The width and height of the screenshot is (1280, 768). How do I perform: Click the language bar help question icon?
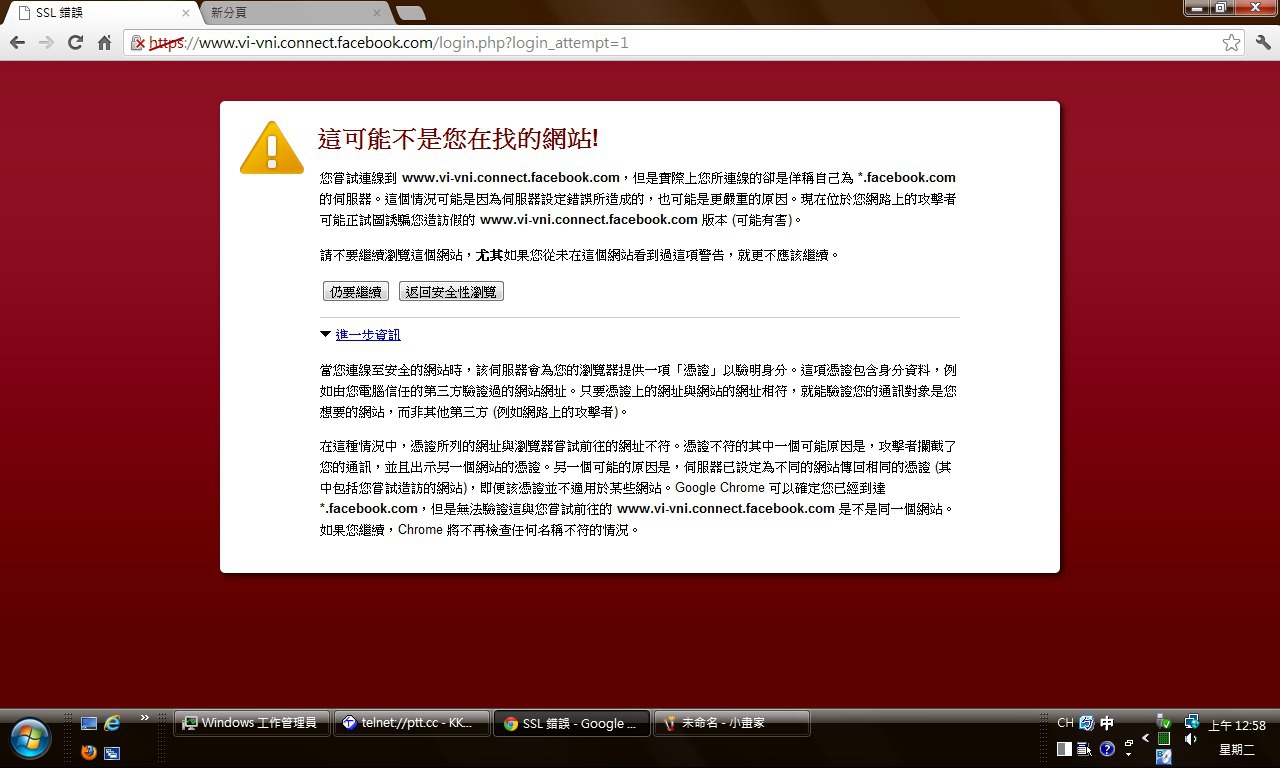(x=1107, y=748)
